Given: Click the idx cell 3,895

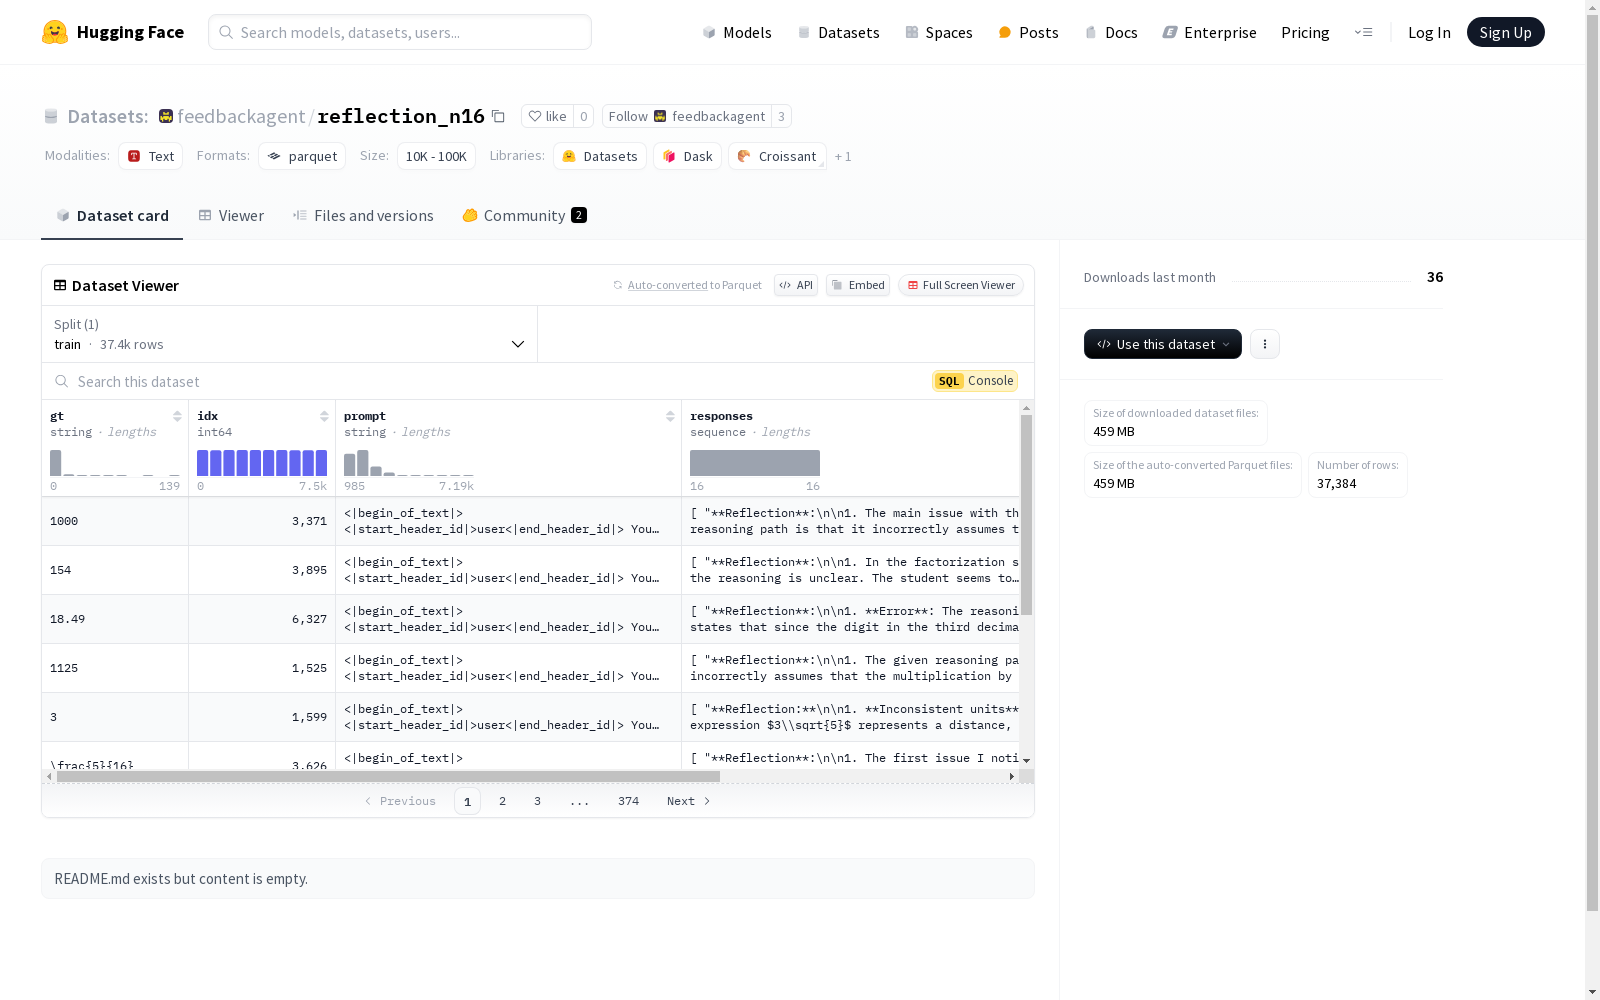Looking at the screenshot, I should point(262,570).
